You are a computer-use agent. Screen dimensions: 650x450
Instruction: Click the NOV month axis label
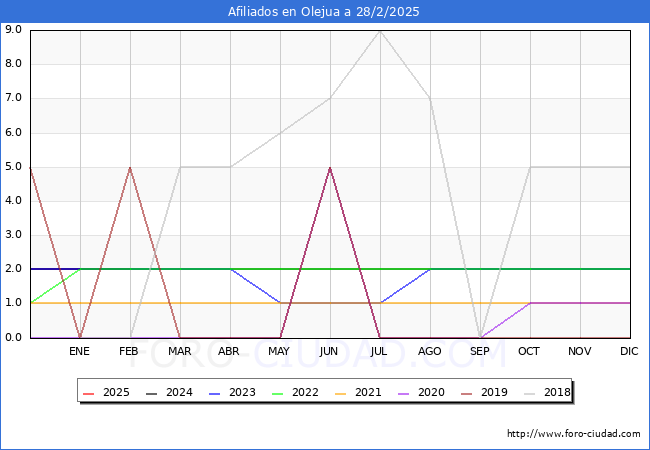coord(580,351)
